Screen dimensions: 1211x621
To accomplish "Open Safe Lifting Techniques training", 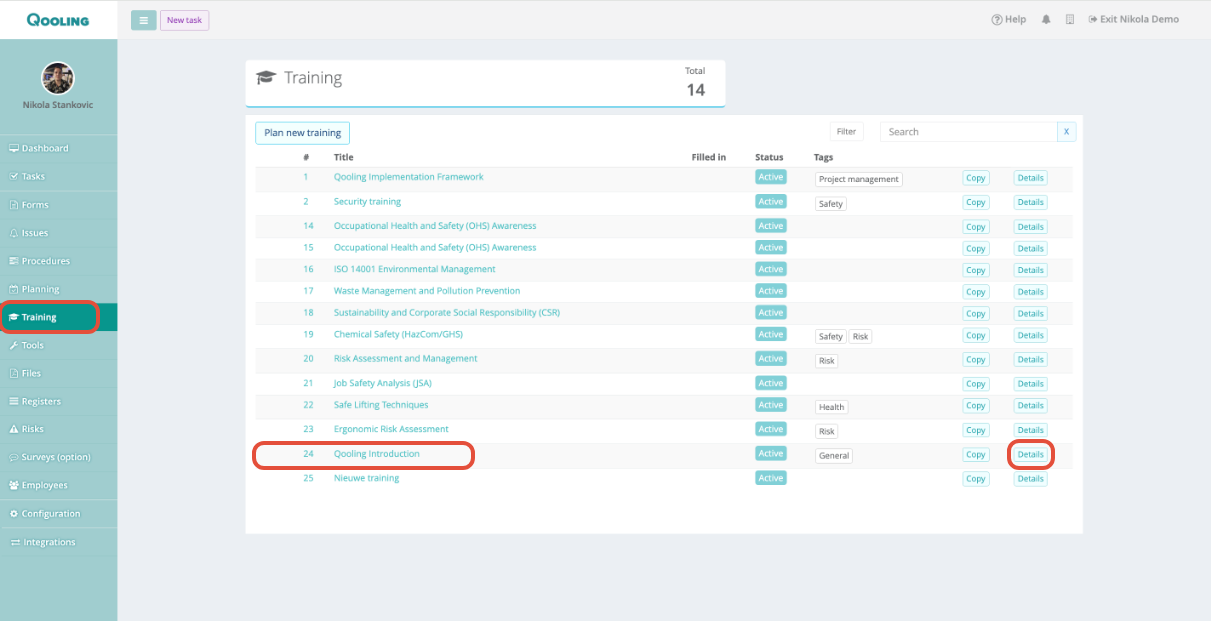I will tap(381, 405).
